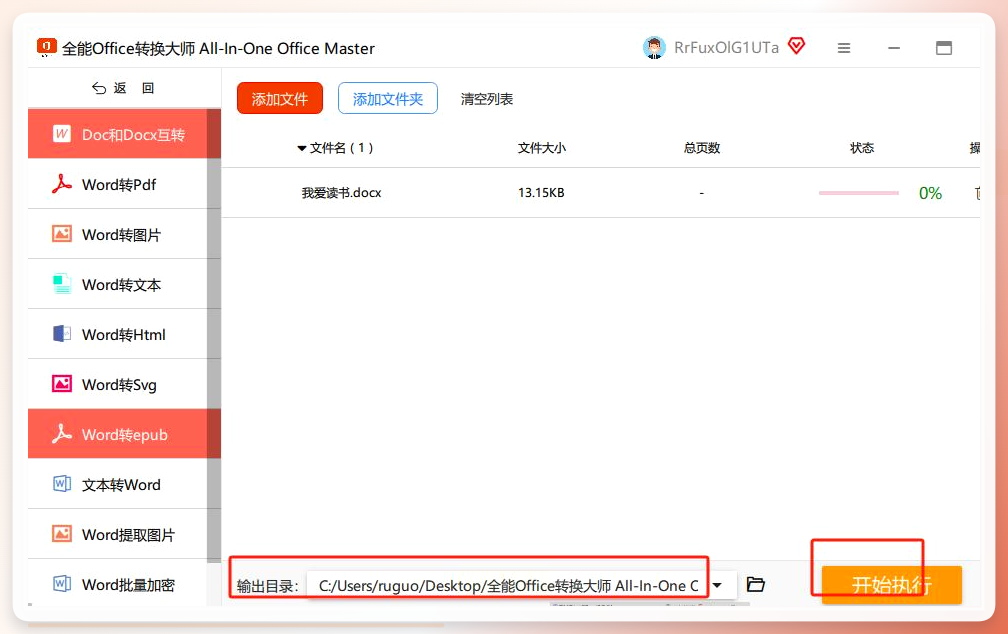Image resolution: width=1008 pixels, height=634 pixels.
Task: Click the Word转图片 picture icon
Action: pyautogui.click(x=62, y=234)
